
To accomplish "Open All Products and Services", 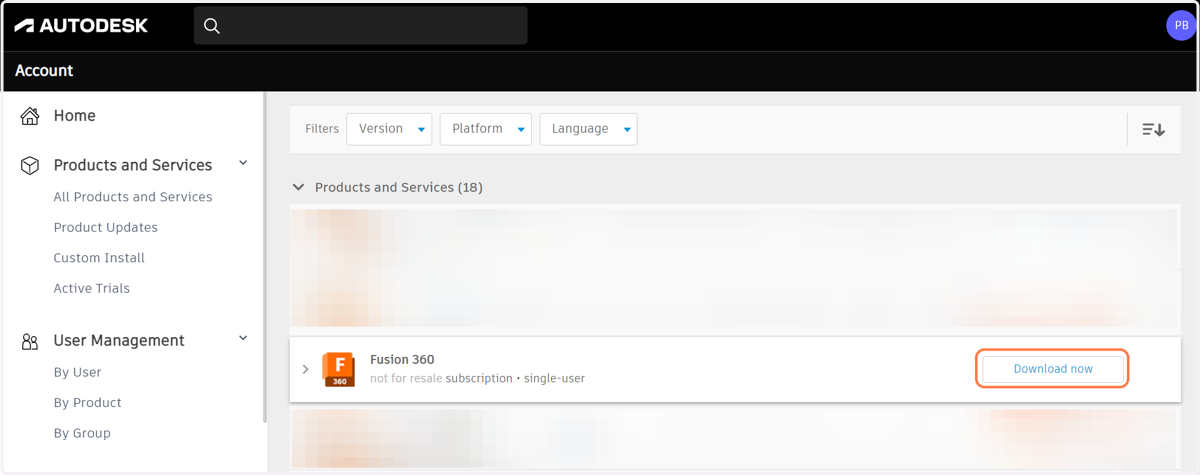I will (133, 197).
